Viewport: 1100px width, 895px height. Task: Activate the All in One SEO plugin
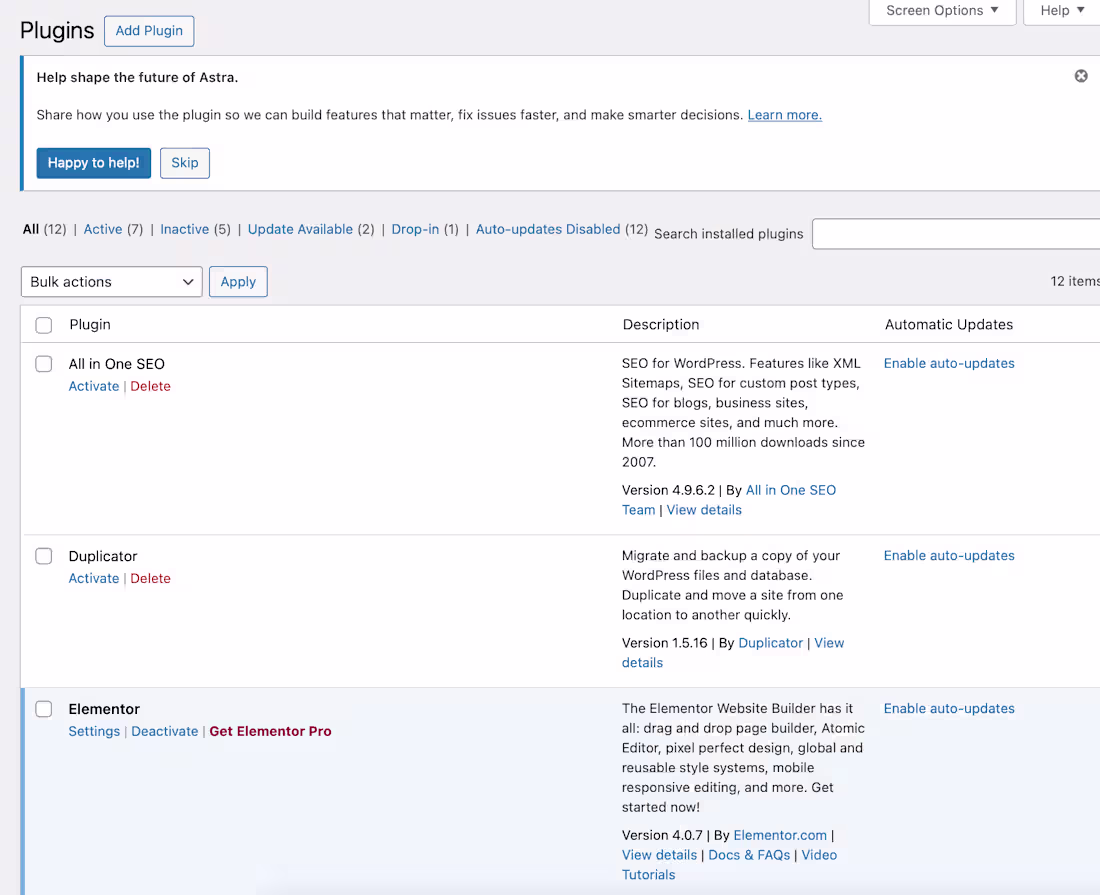tap(93, 386)
